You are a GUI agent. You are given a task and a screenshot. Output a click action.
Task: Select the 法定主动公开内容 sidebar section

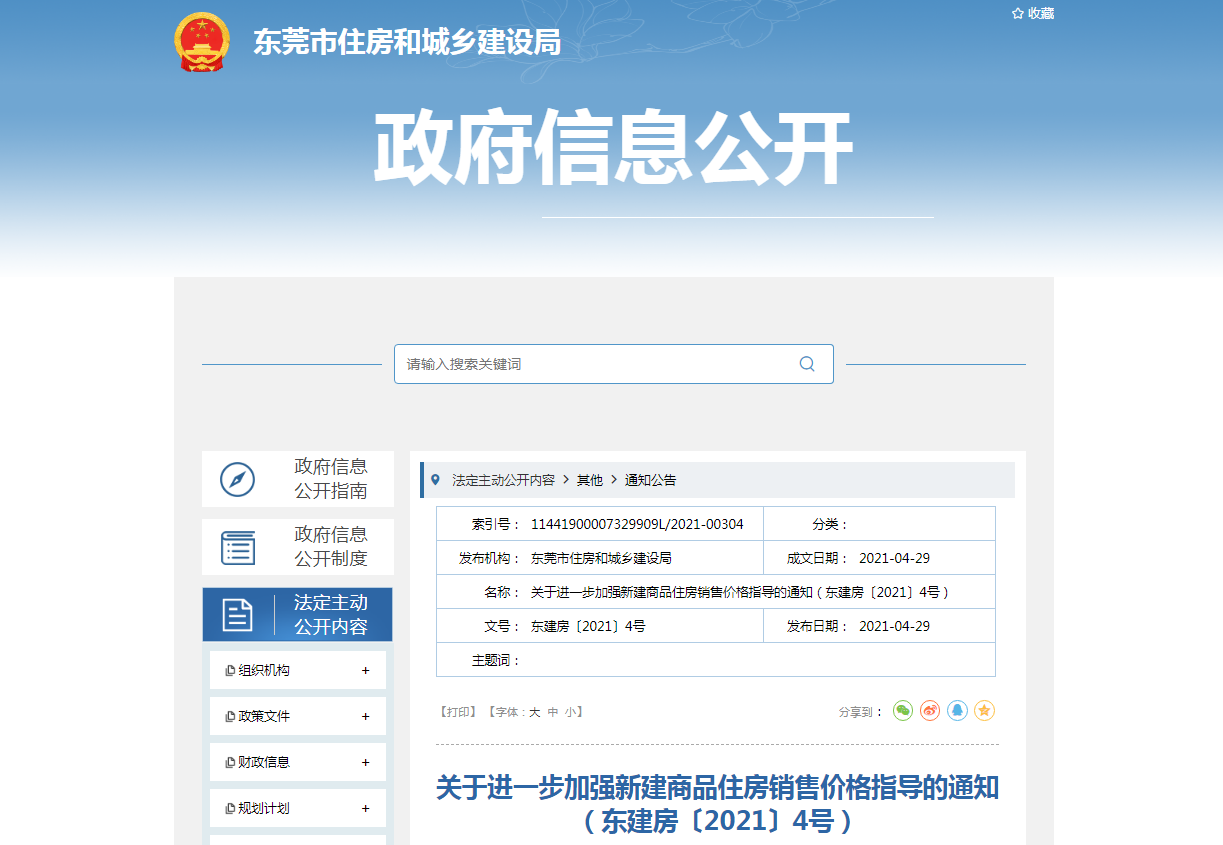tap(297, 615)
